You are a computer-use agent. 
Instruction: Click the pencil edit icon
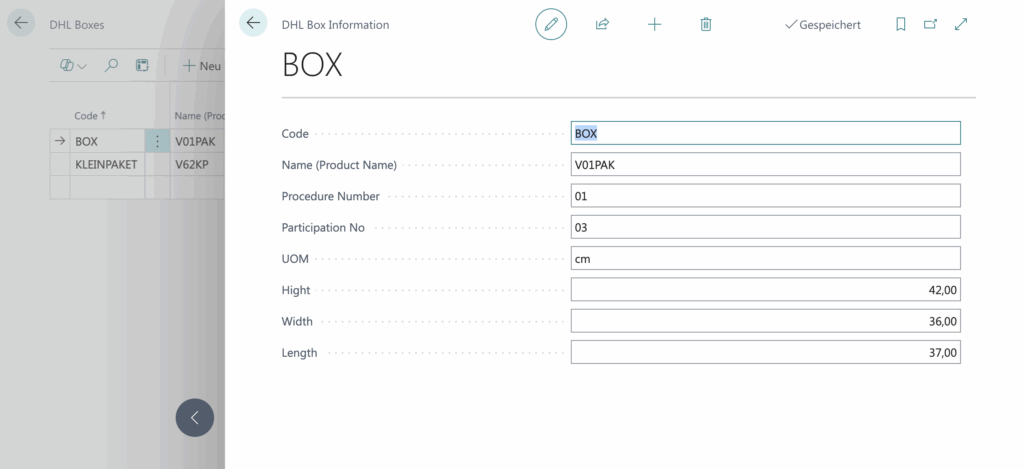(551, 24)
